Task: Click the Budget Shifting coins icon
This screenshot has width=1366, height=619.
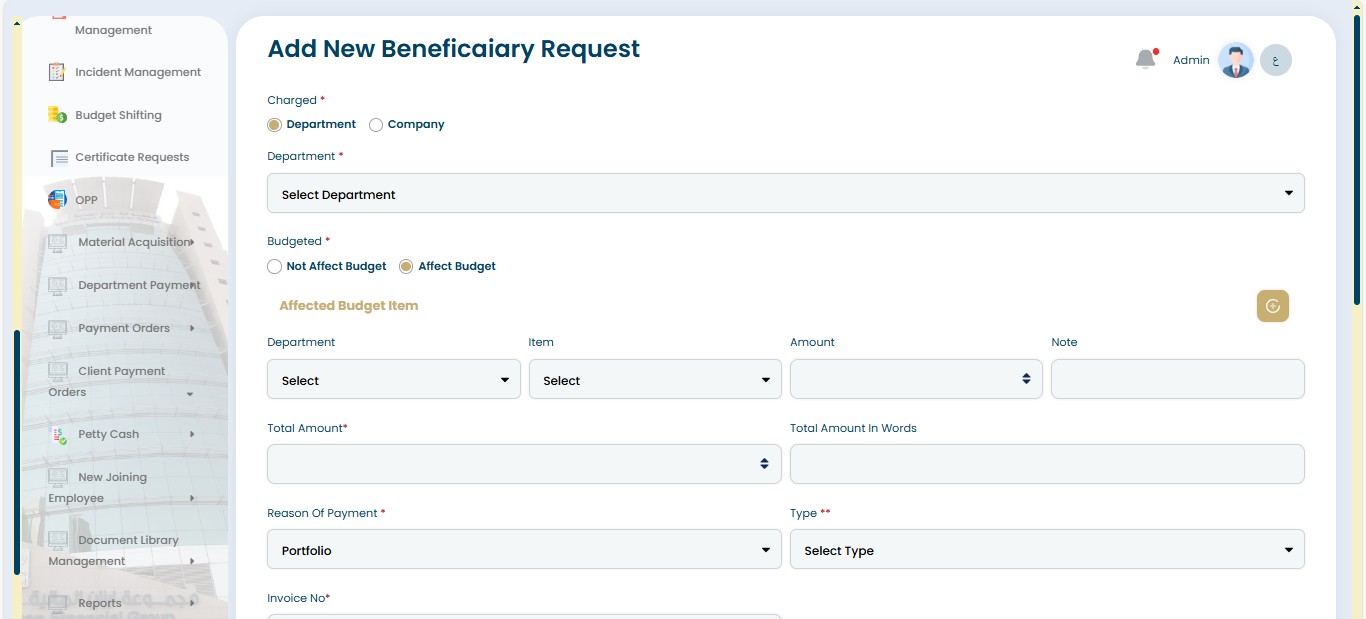Action: 57,115
